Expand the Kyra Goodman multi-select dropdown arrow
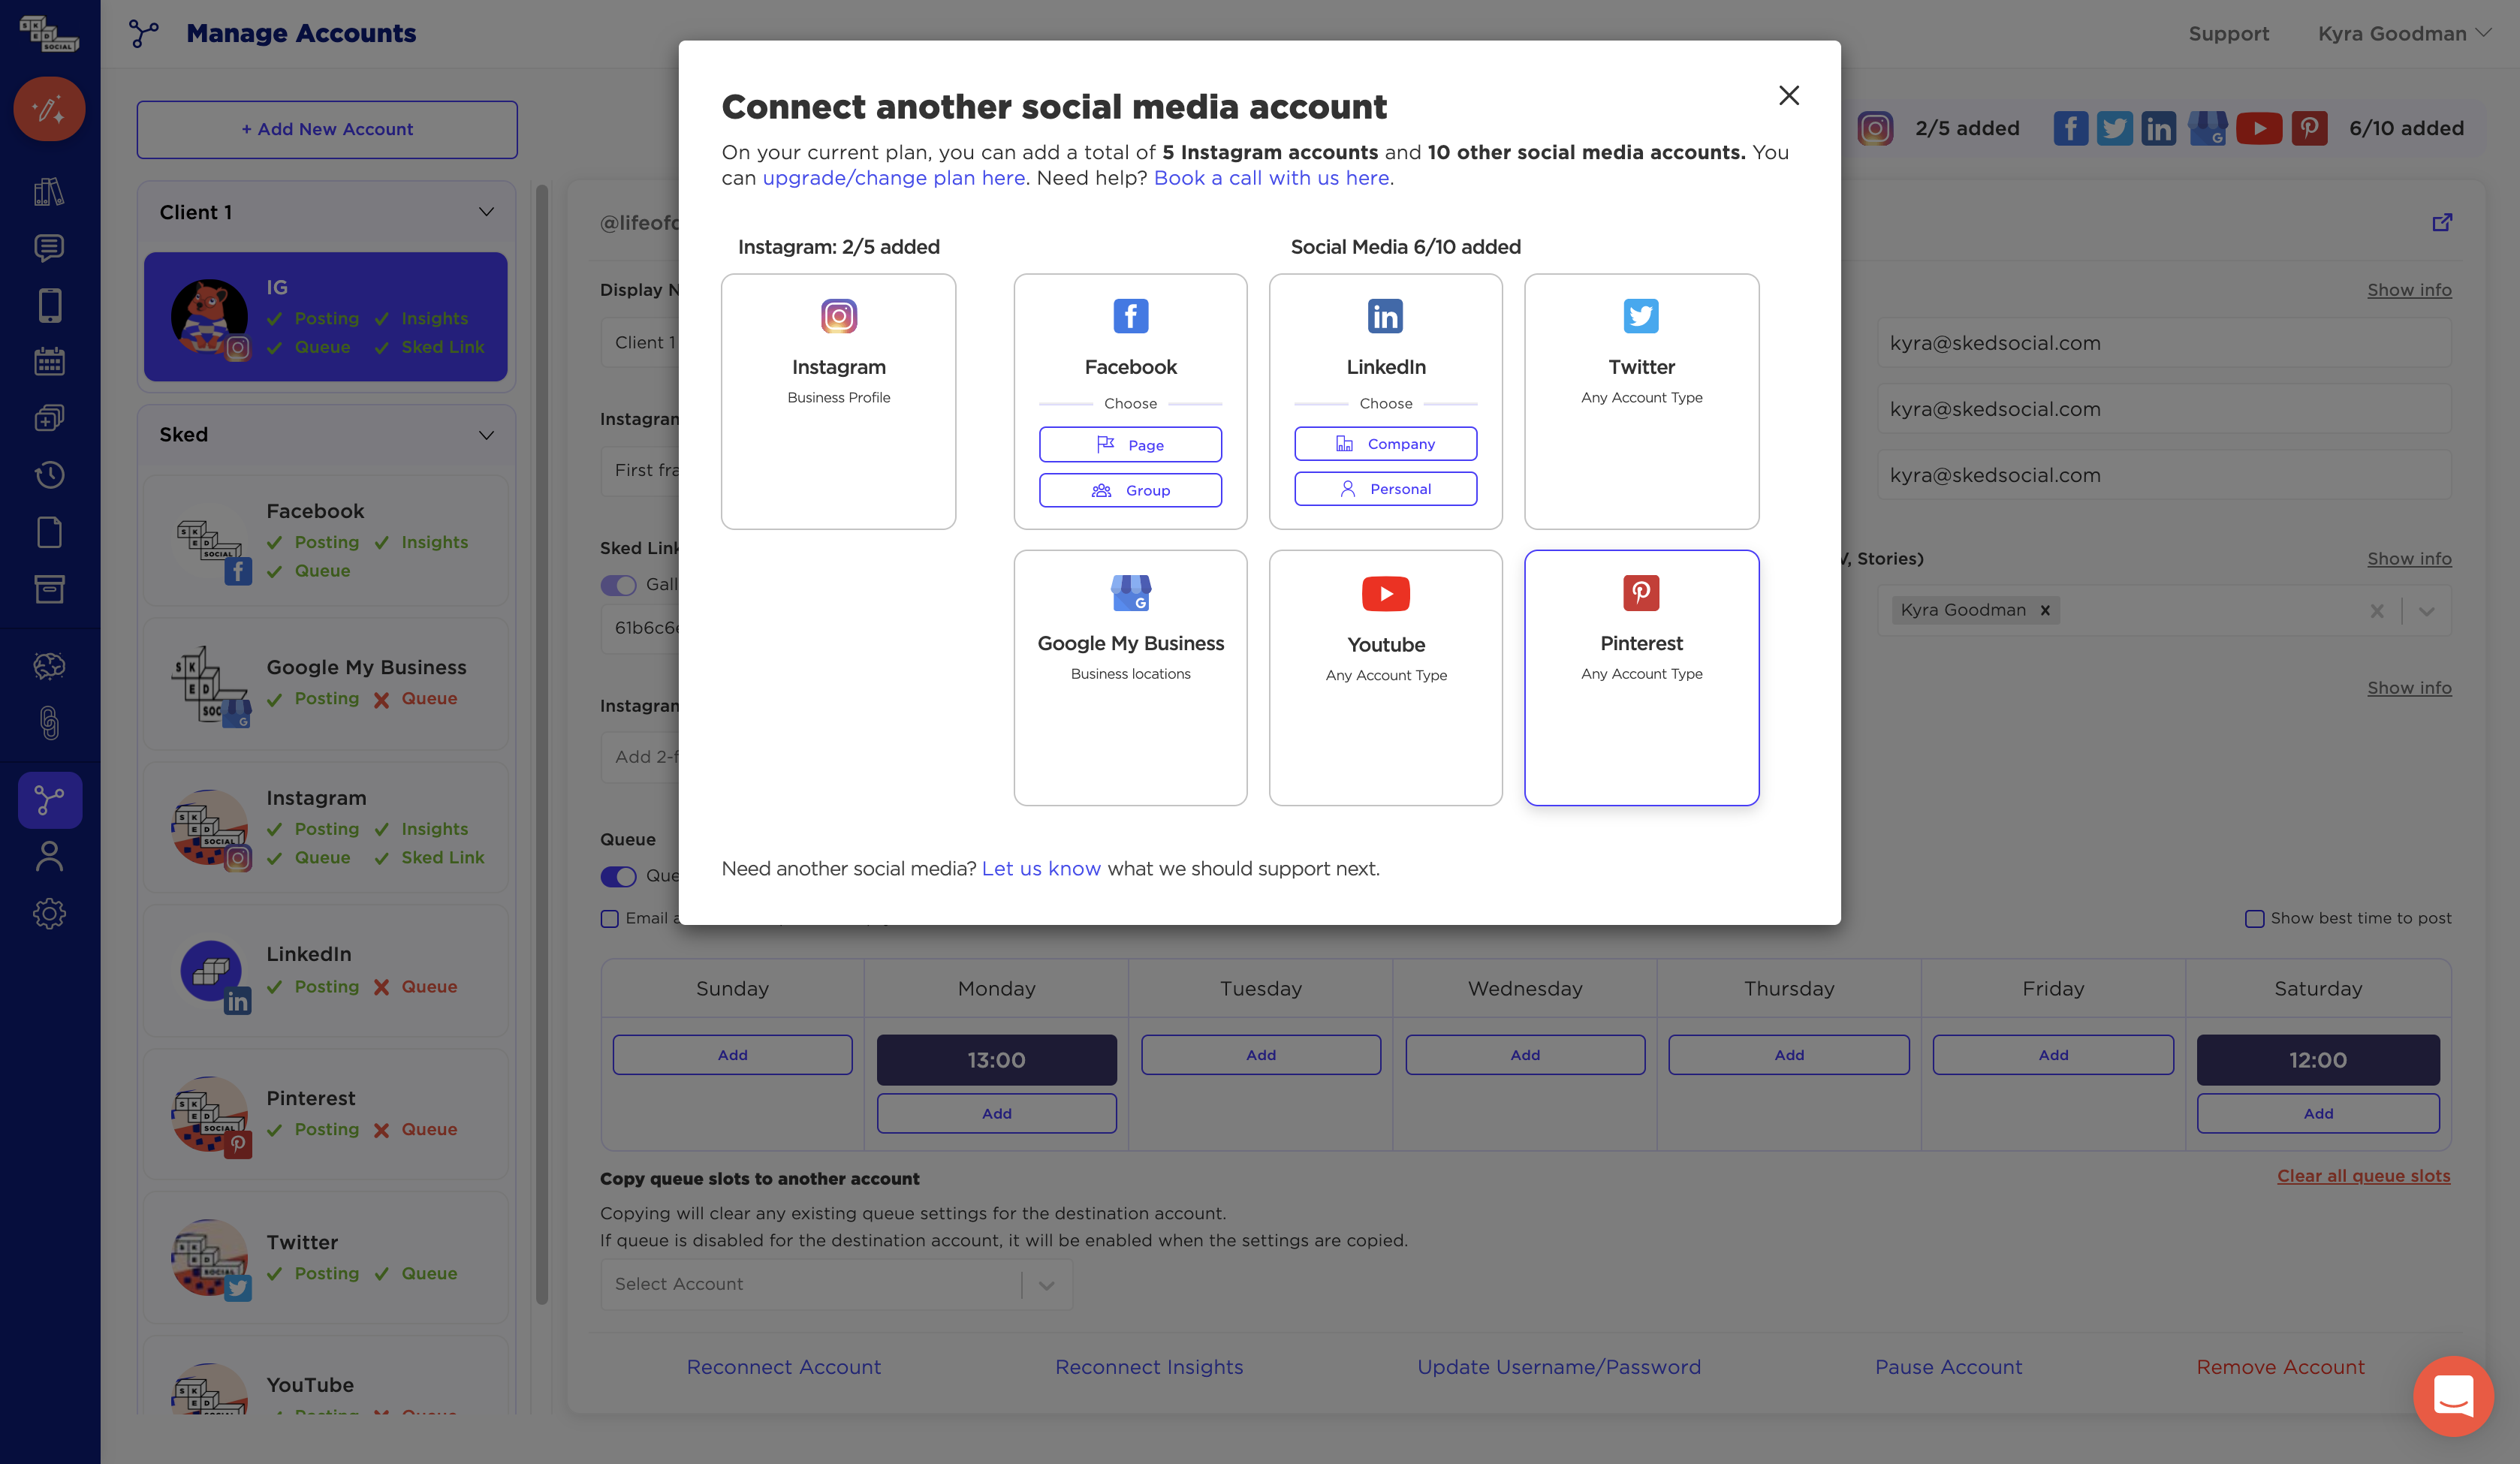The height and width of the screenshot is (1464, 2520). (x=2426, y=610)
